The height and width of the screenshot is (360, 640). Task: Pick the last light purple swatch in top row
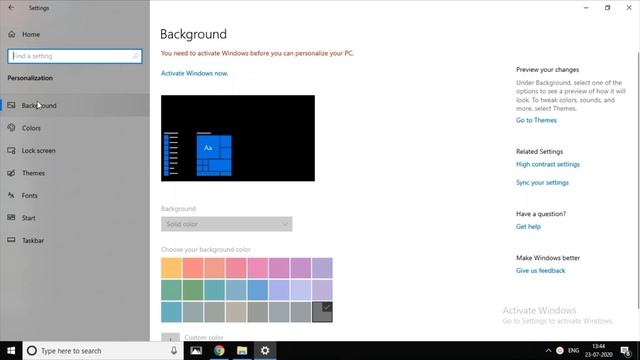point(322,268)
